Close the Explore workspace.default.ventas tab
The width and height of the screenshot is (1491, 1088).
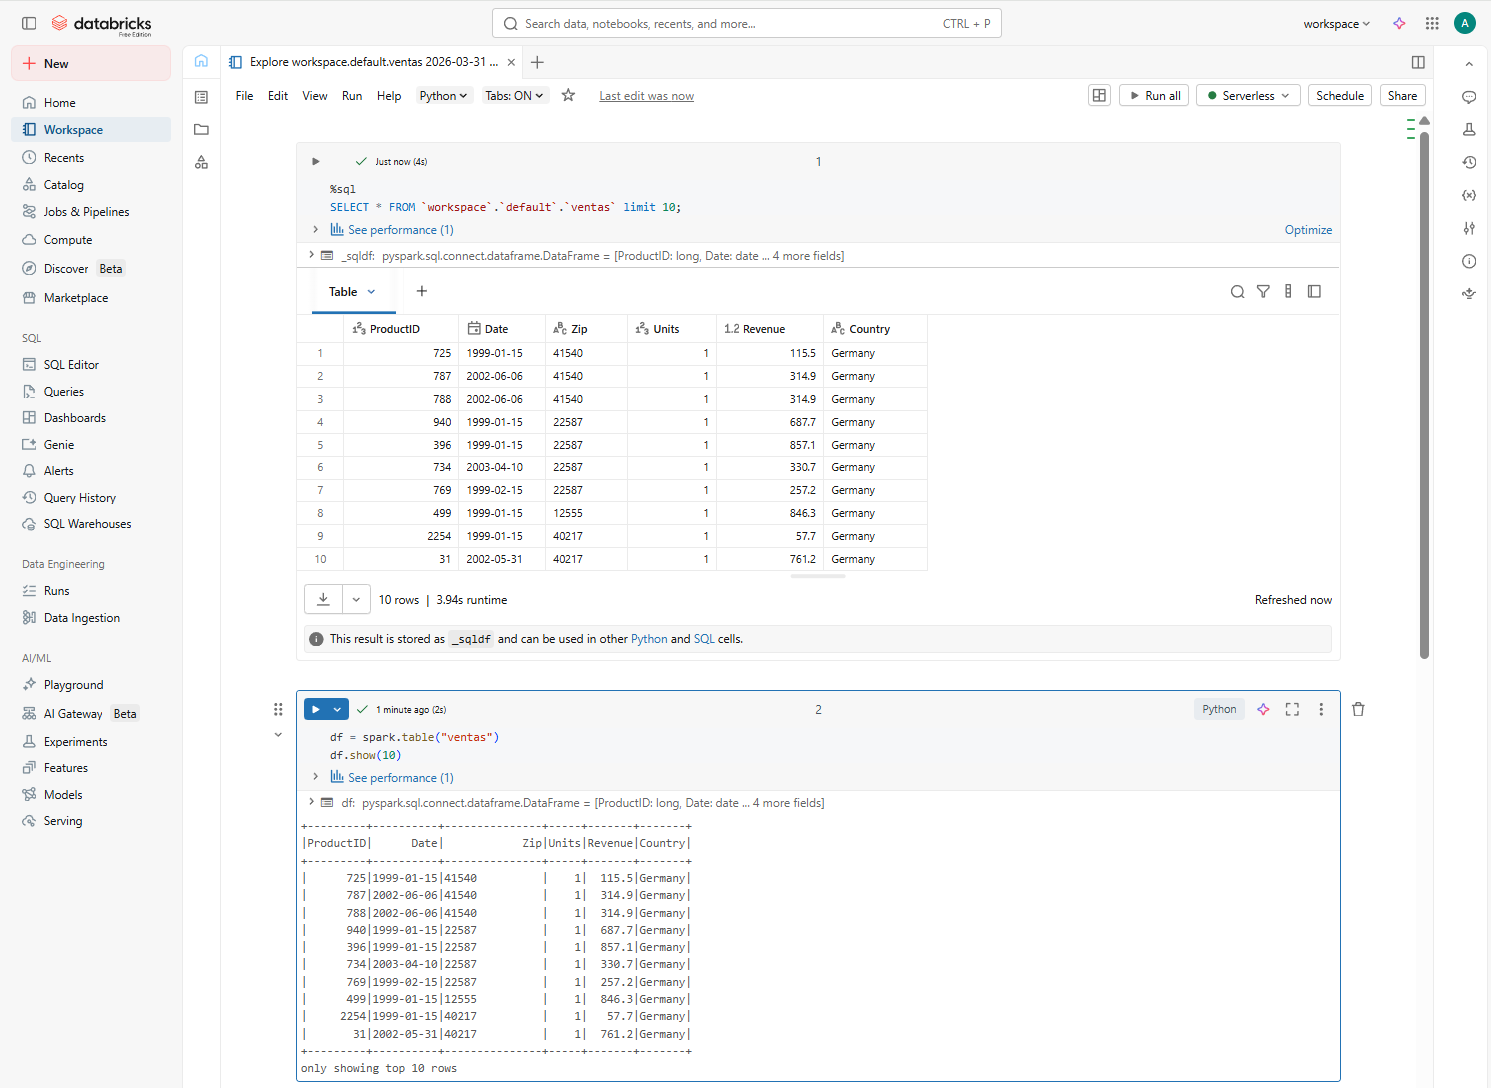[511, 62]
